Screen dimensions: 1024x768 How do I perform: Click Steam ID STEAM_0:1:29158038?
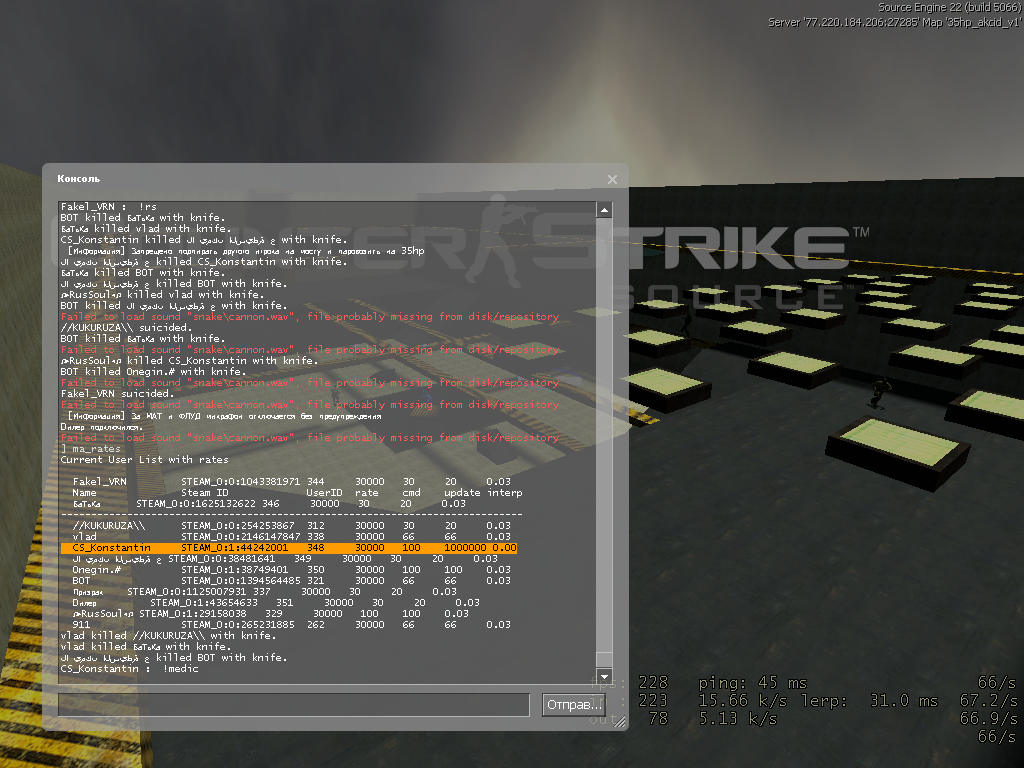193,614
